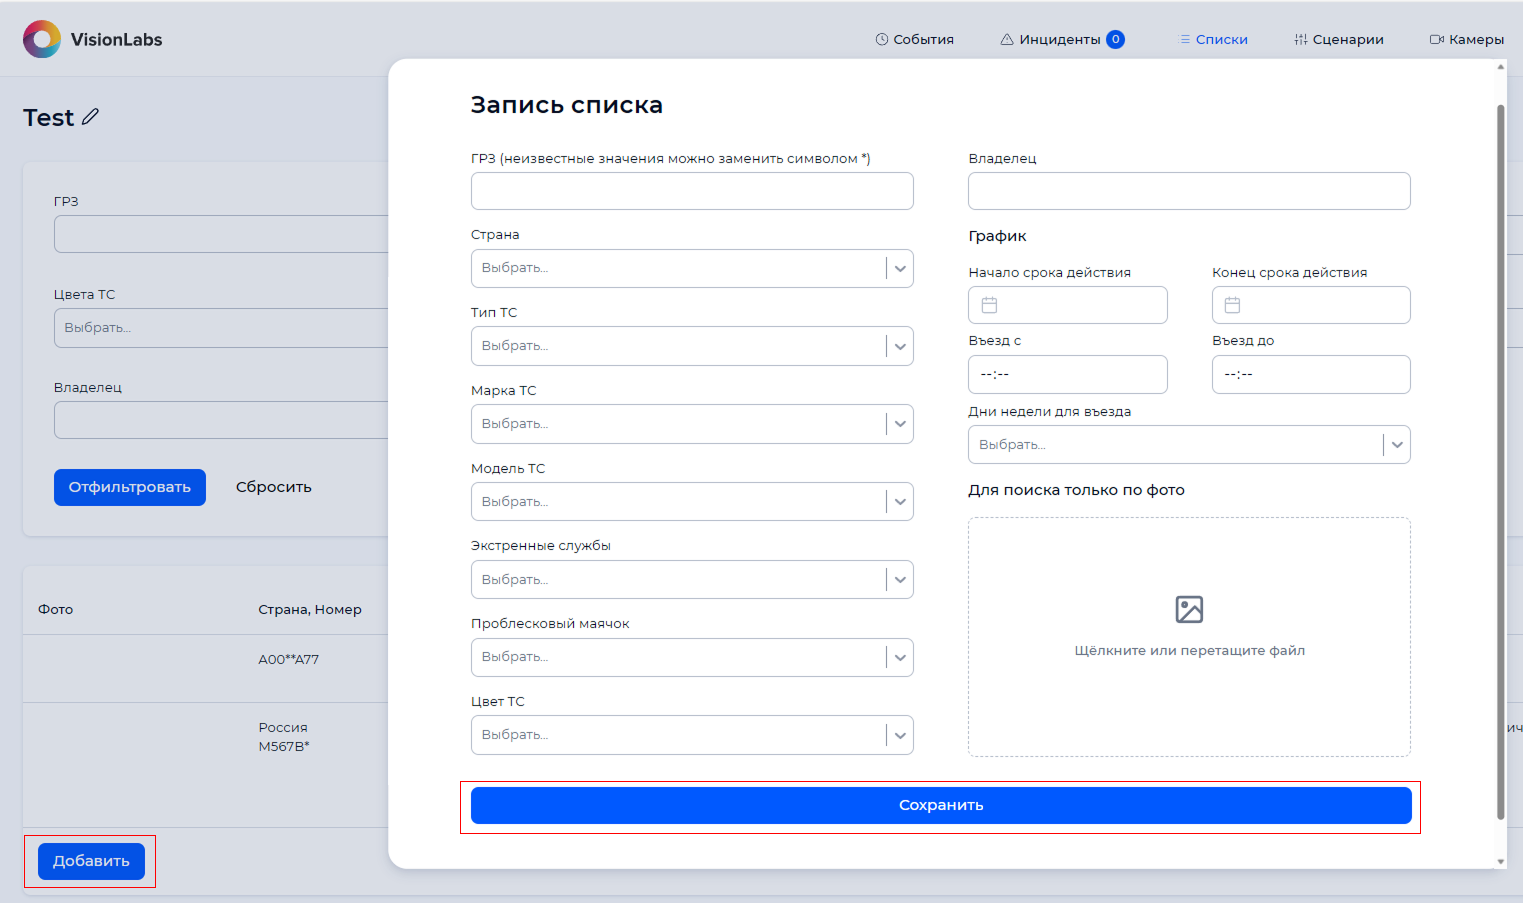Open the Камеры tab
The height and width of the screenshot is (903, 1523).
pyautogui.click(x=1466, y=40)
